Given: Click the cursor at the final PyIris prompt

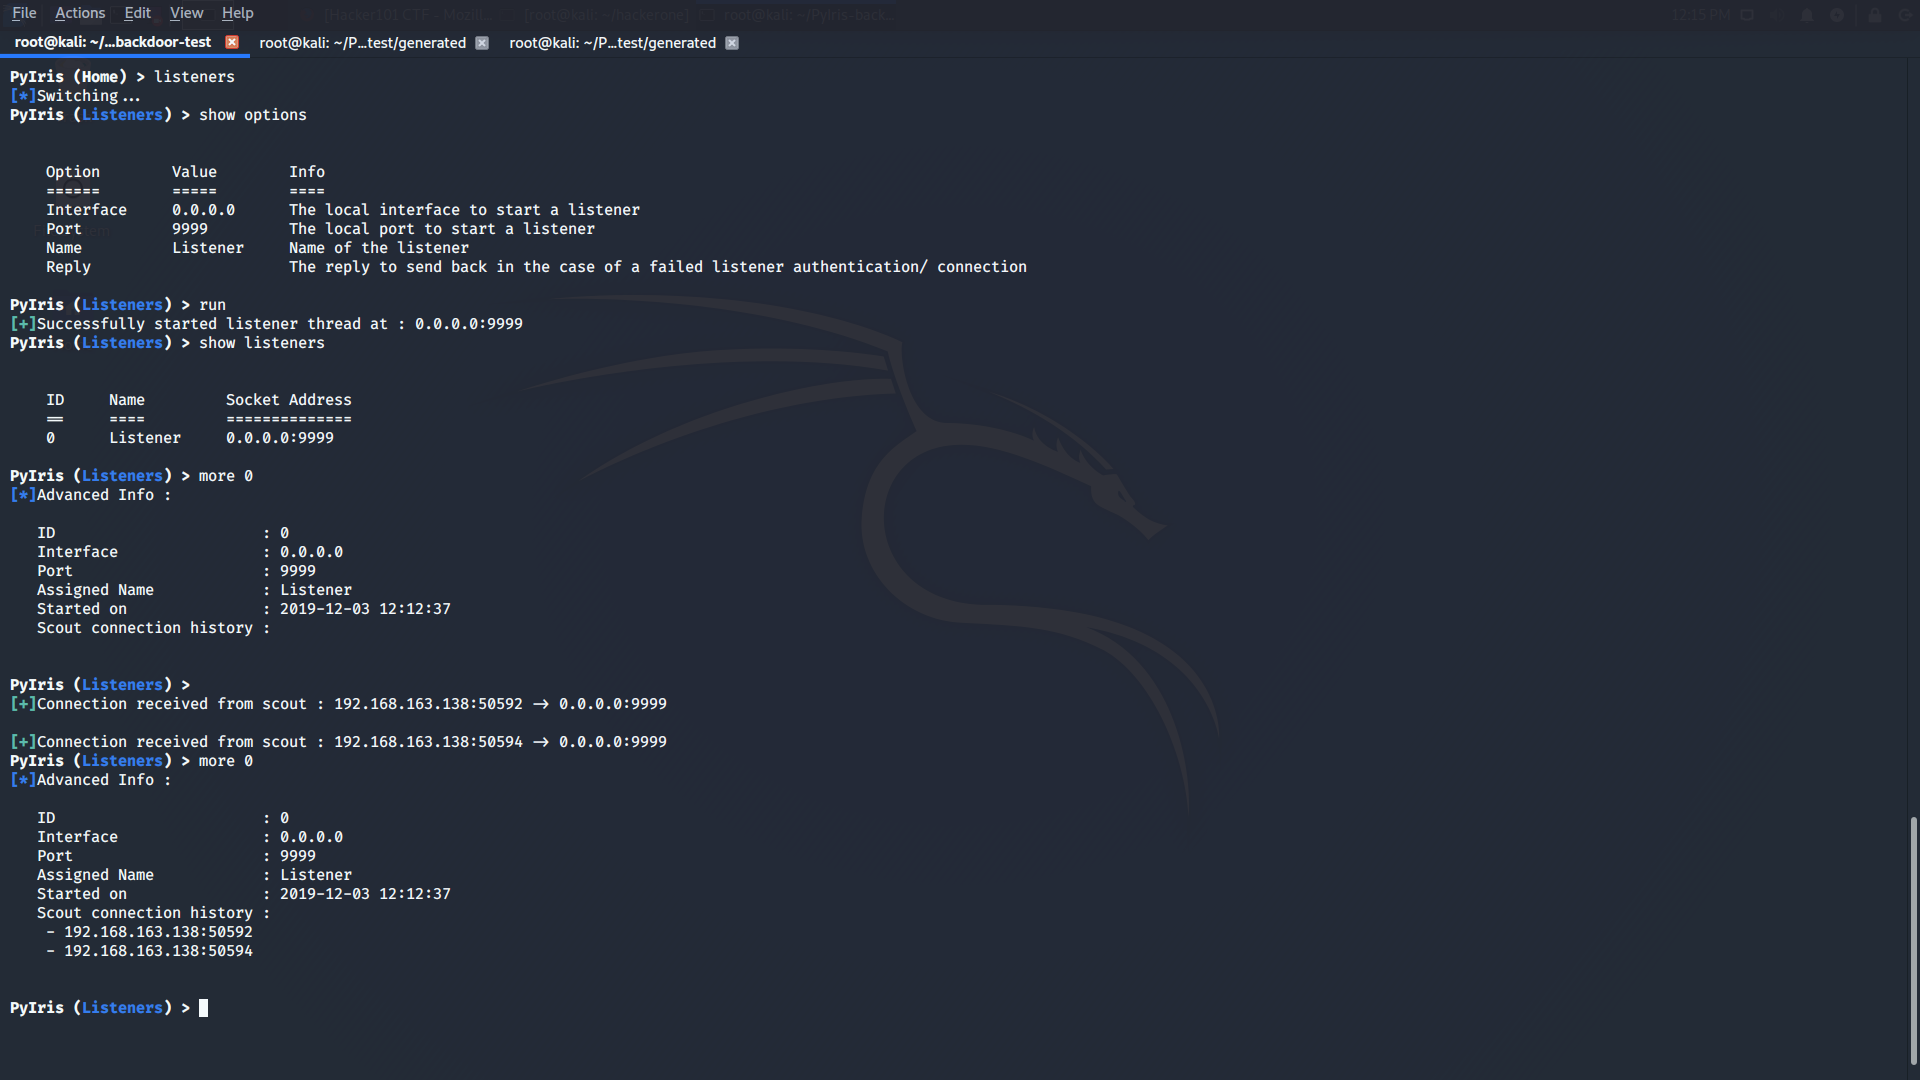Looking at the screenshot, I should [x=204, y=1008].
